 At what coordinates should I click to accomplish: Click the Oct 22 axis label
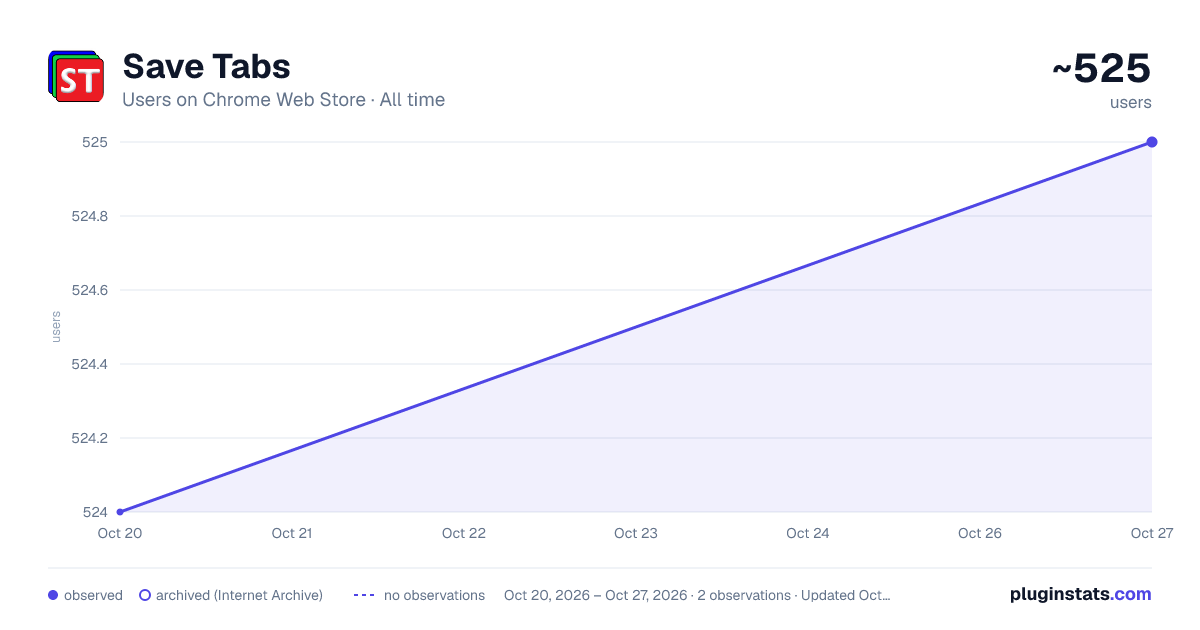(464, 533)
